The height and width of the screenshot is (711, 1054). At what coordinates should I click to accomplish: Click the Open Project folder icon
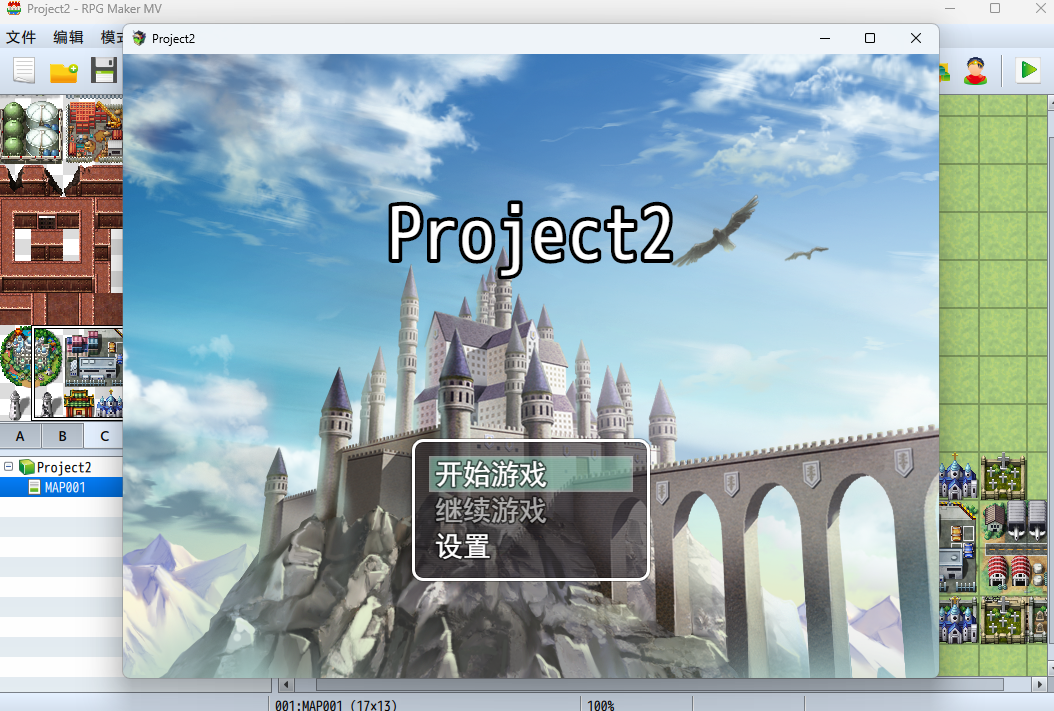pos(64,71)
